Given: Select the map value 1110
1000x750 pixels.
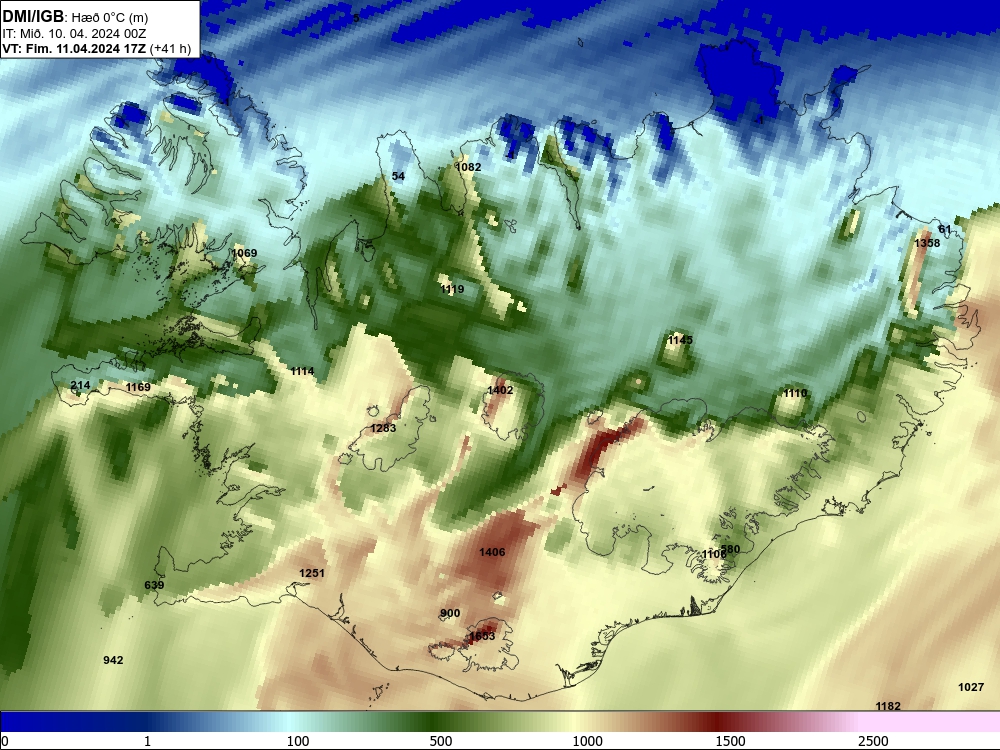Looking at the screenshot, I should pyautogui.click(x=795, y=393).
